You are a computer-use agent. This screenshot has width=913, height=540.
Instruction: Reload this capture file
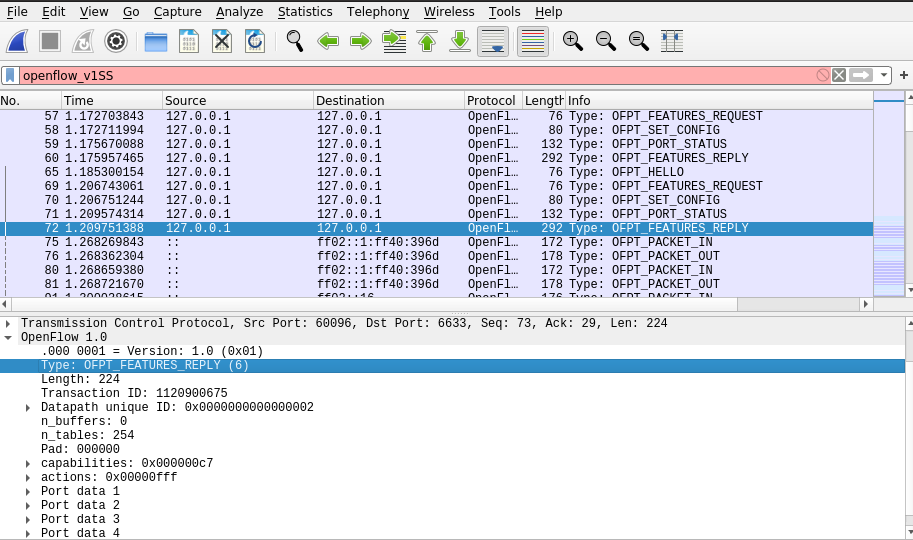(255, 41)
